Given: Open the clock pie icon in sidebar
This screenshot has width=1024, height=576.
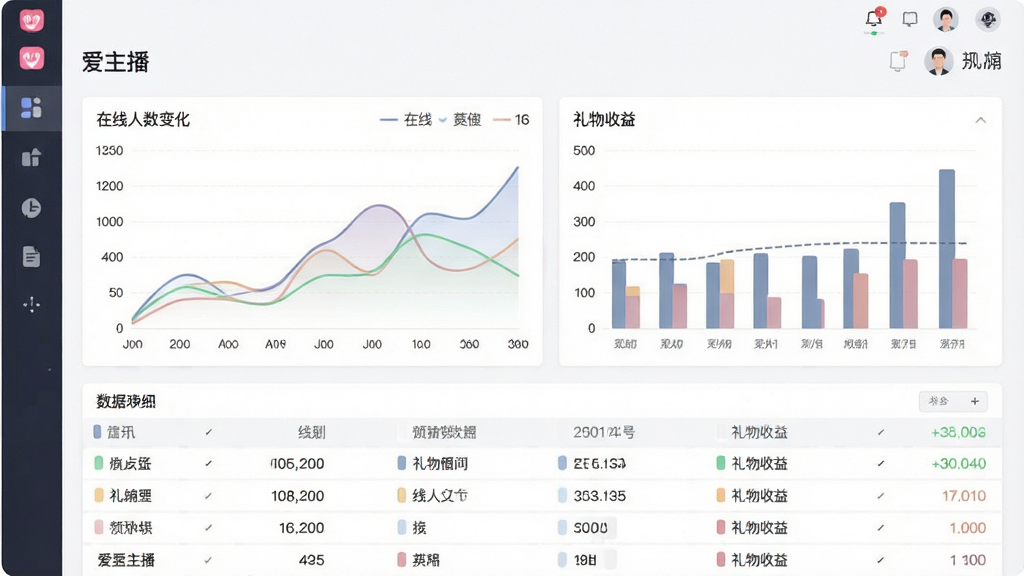Looking at the screenshot, I should (31, 208).
